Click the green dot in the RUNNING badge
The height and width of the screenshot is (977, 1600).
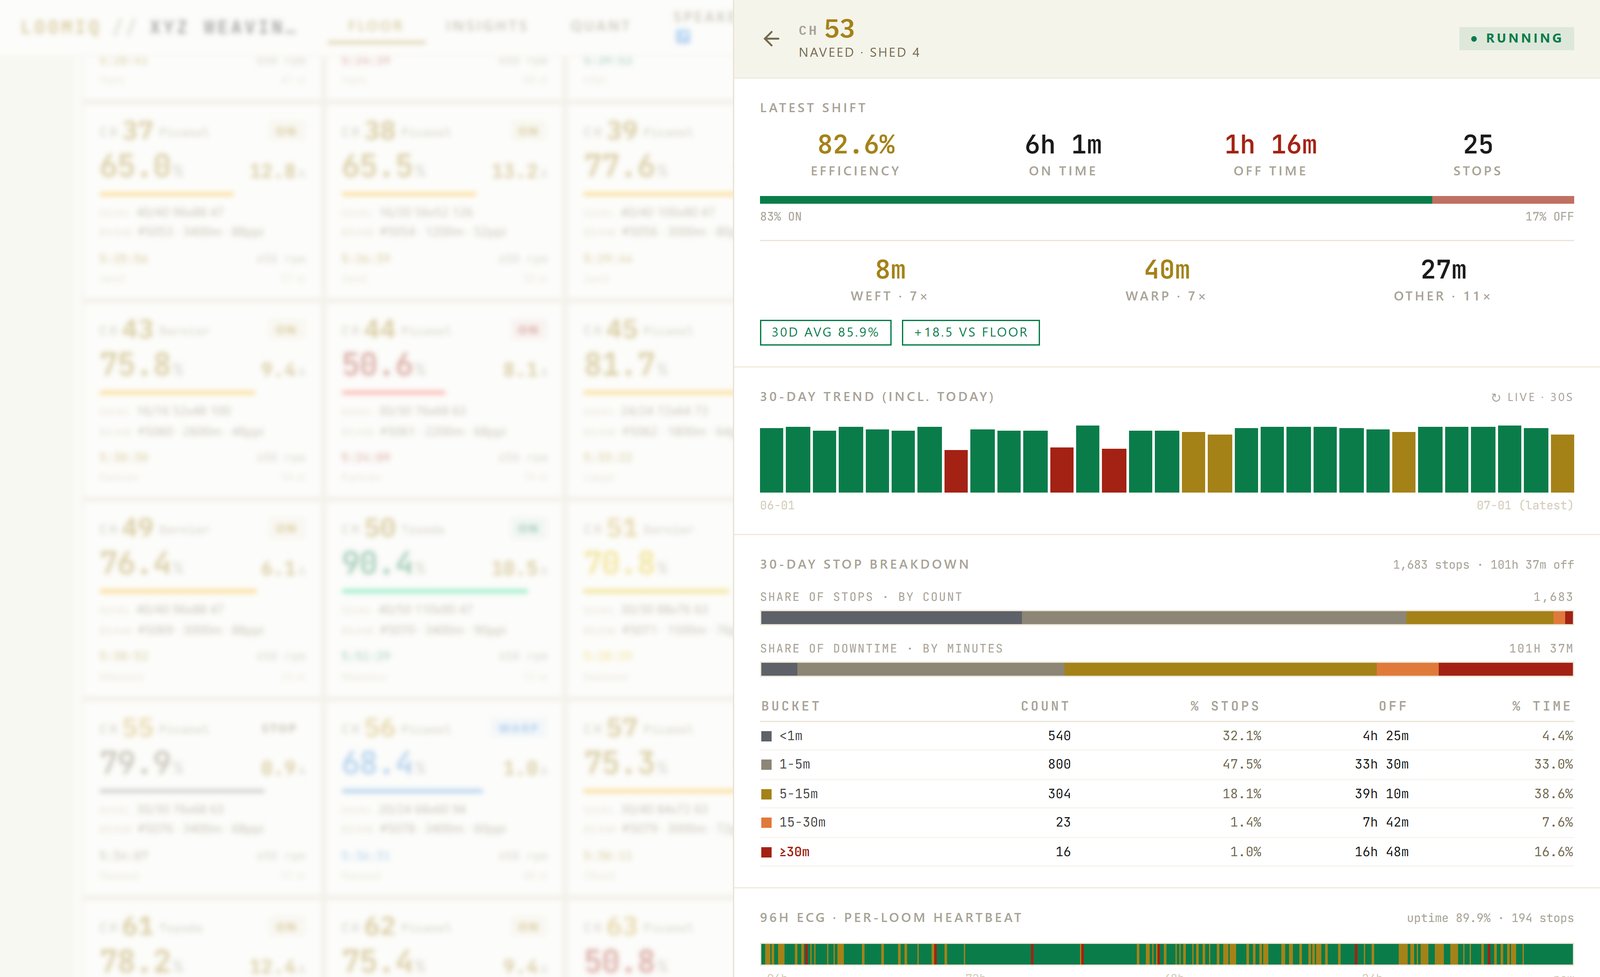coord(1474,38)
